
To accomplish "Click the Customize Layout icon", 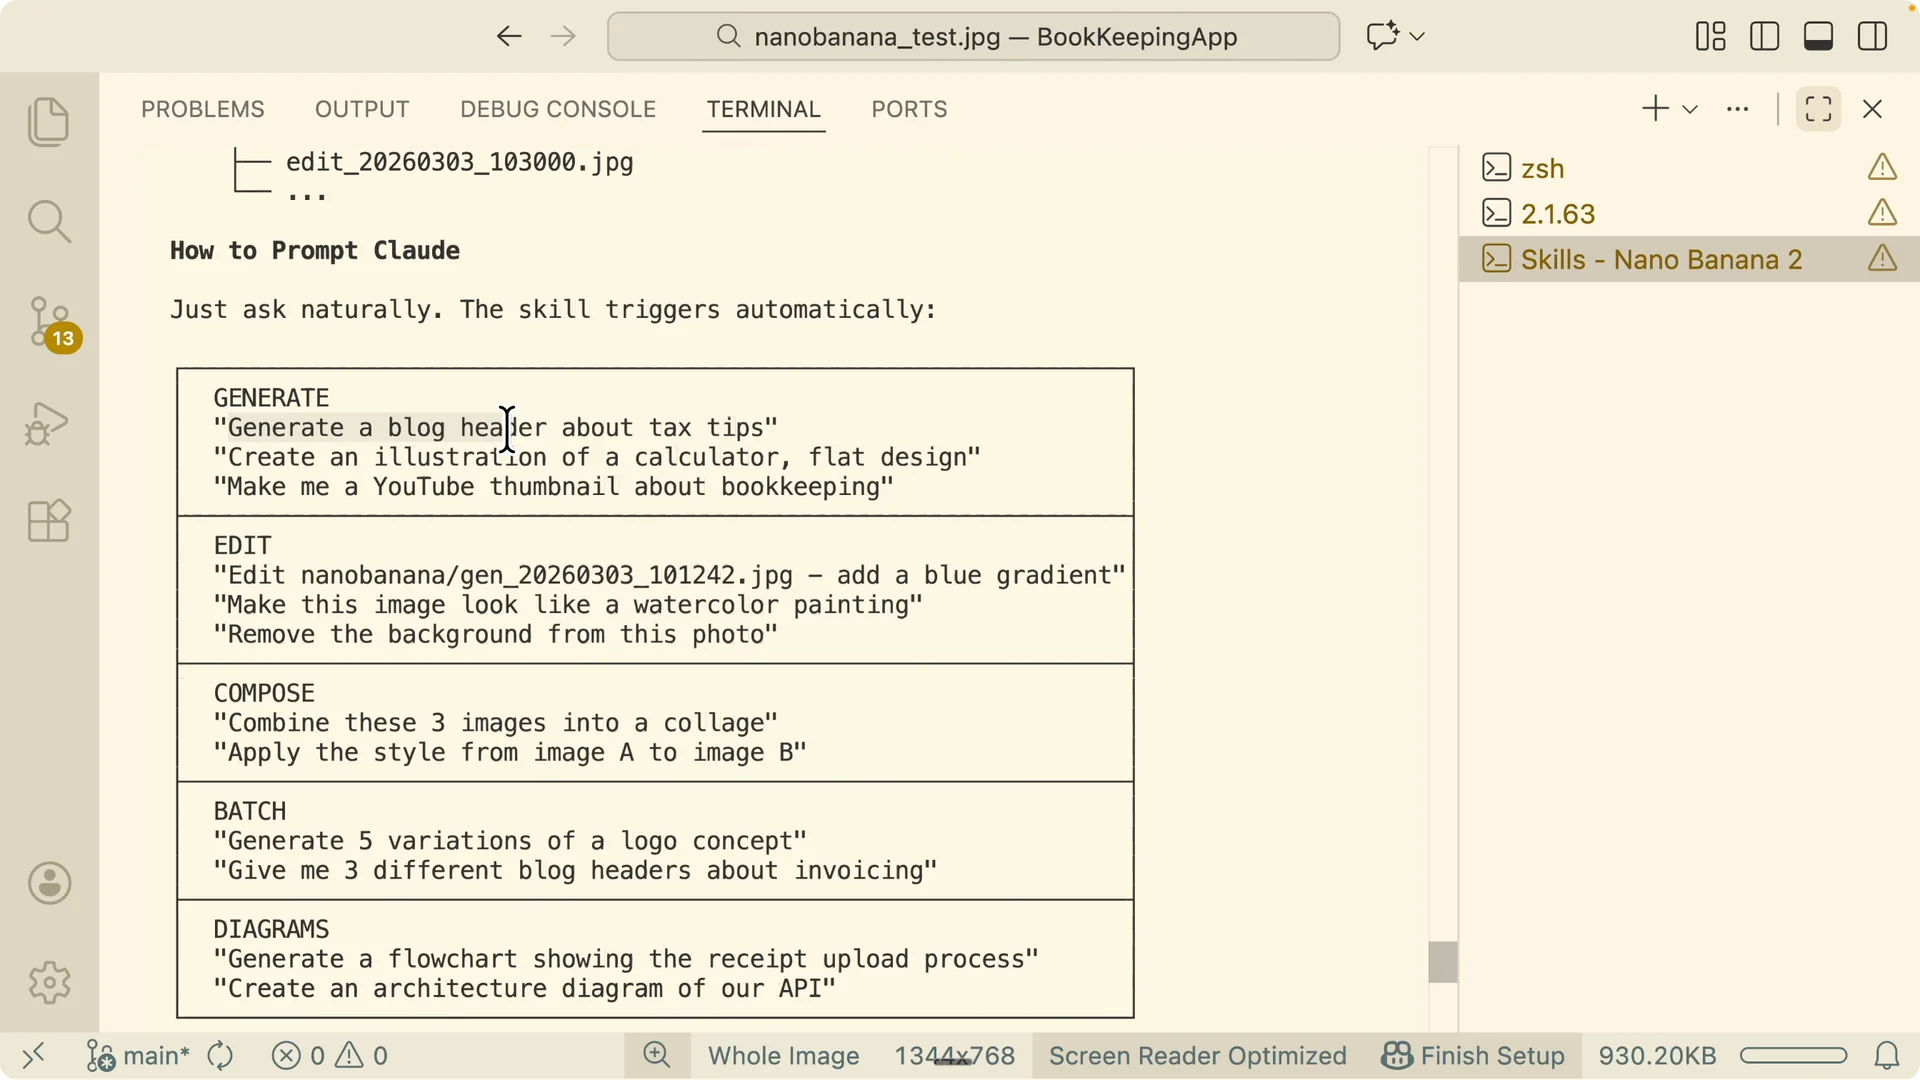I will [1711, 37].
